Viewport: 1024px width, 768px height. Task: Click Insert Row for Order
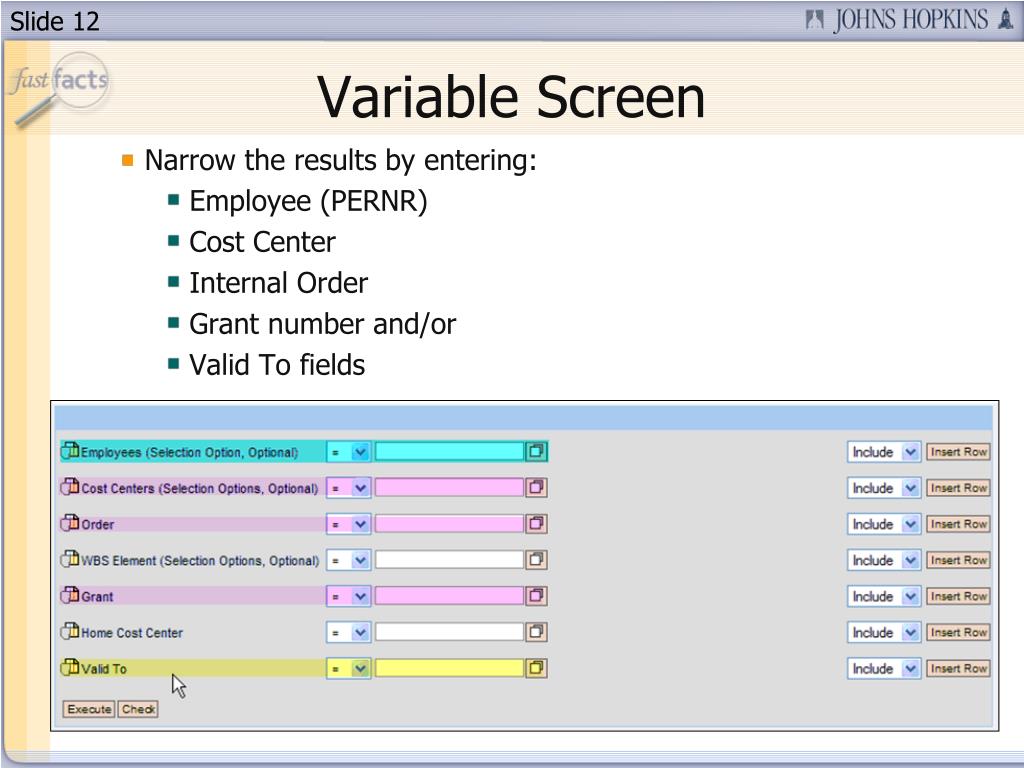coord(958,524)
